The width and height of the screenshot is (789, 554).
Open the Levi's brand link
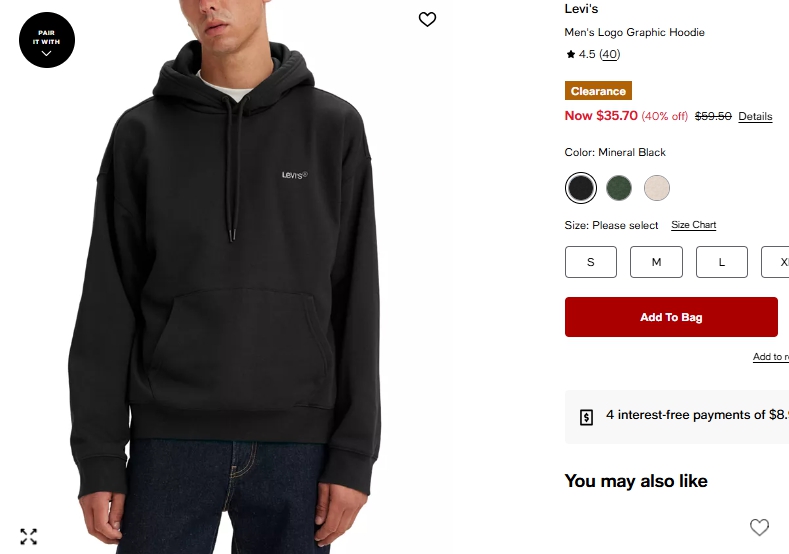pos(581,9)
